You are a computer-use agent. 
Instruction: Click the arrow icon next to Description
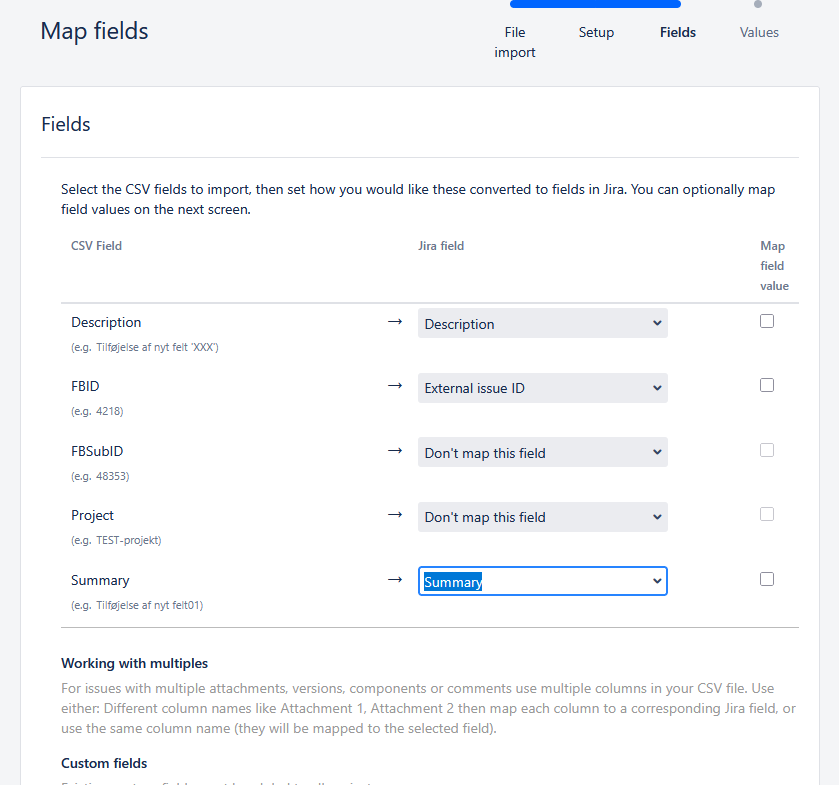pyautogui.click(x=395, y=322)
